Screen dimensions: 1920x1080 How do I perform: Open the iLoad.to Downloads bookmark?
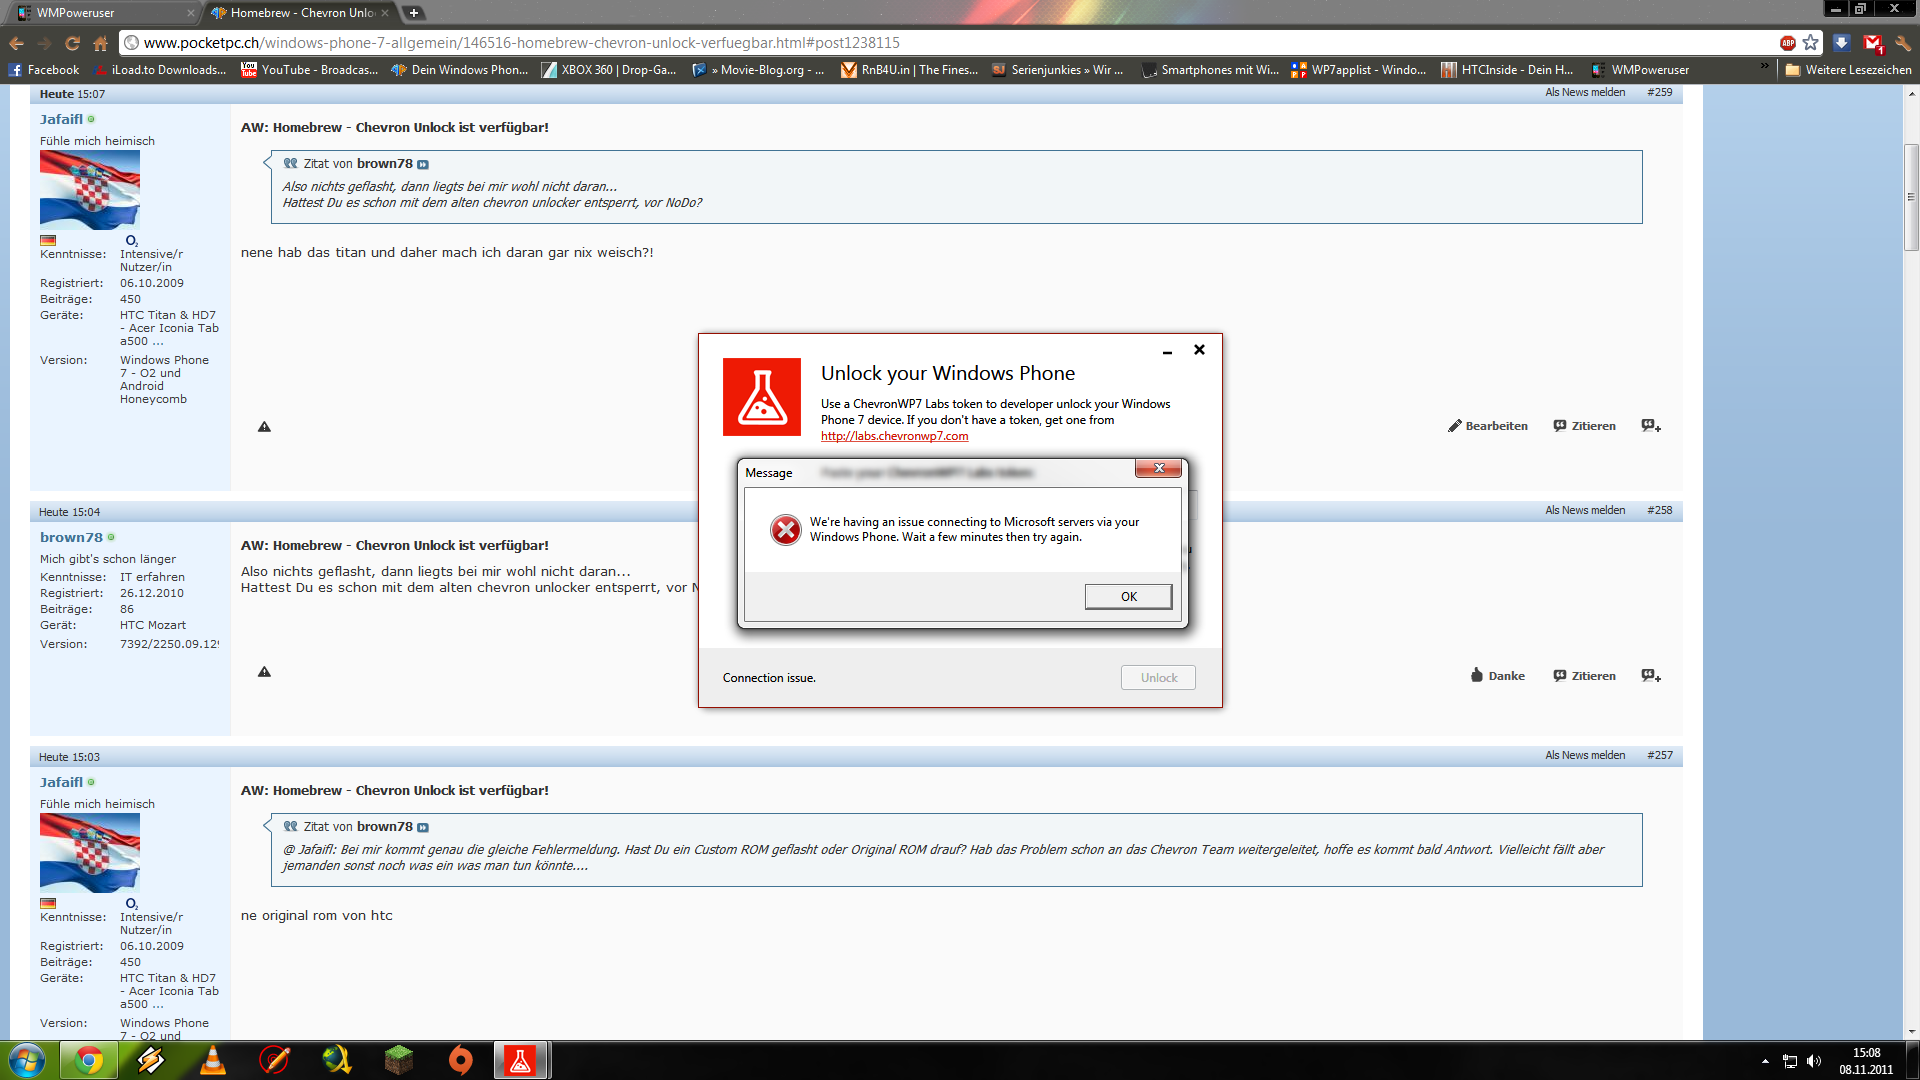coord(160,70)
